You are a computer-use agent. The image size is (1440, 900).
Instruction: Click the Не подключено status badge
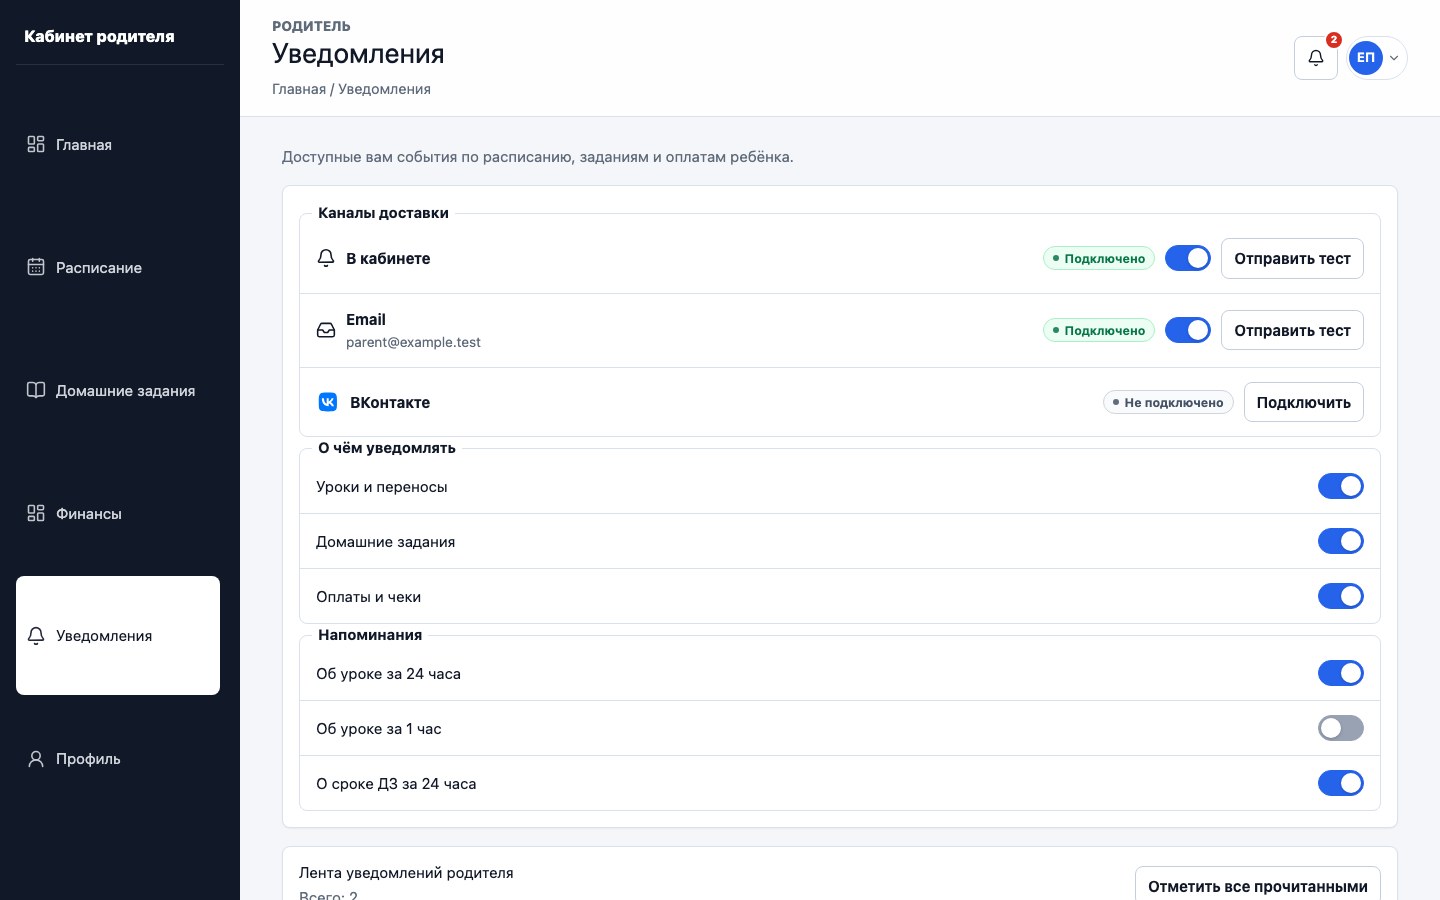(1168, 402)
